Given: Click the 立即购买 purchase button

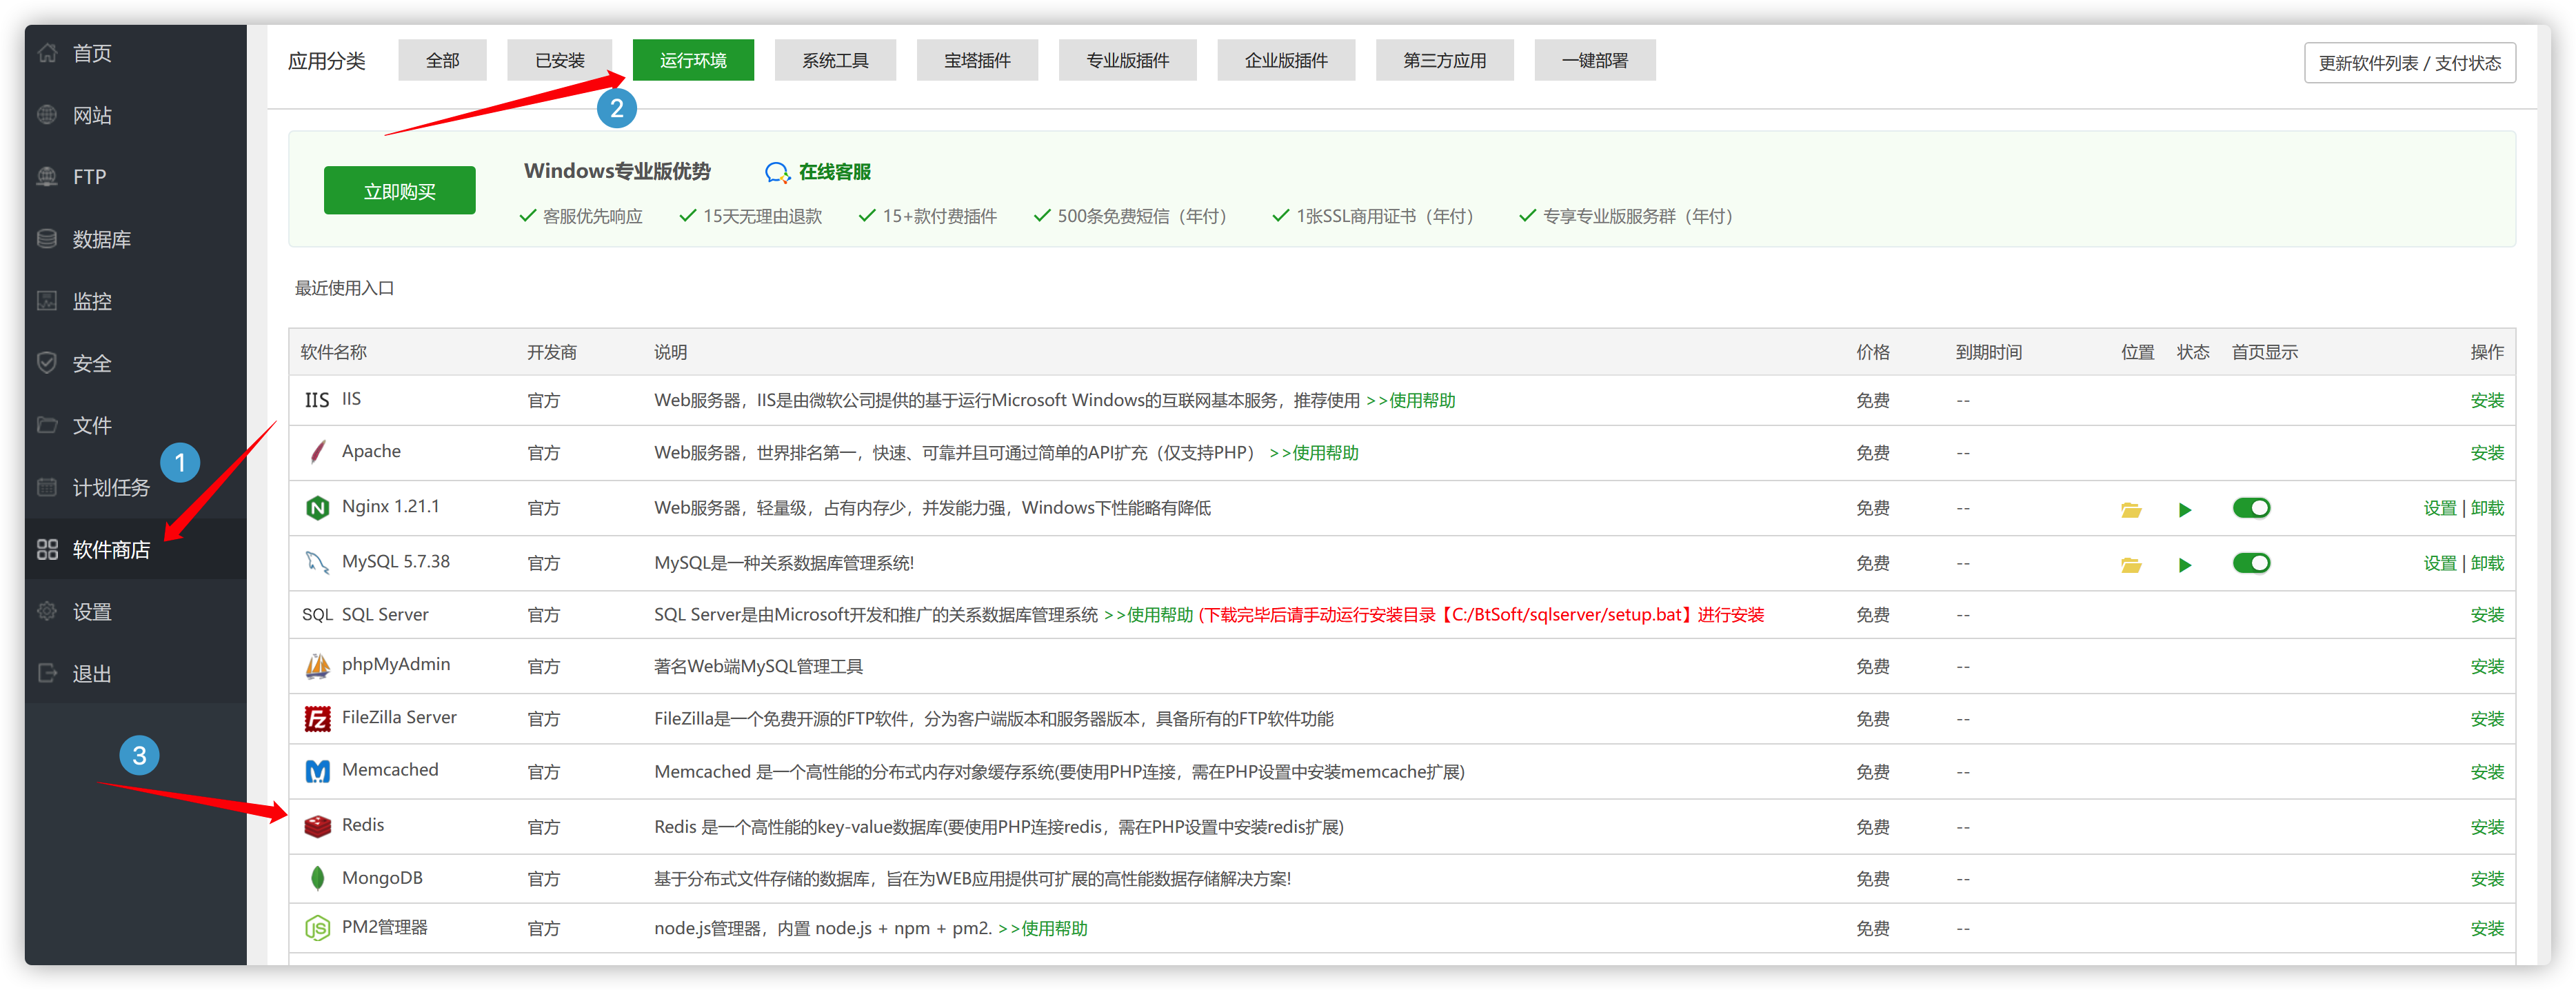Looking at the screenshot, I should coord(399,189).
